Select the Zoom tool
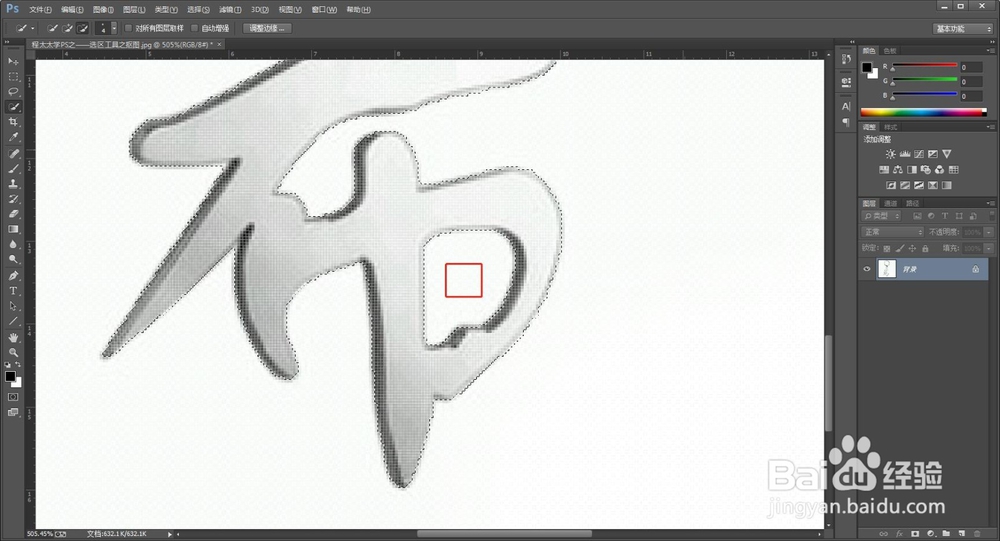1000x541 pixels. (x=13, y=352)
